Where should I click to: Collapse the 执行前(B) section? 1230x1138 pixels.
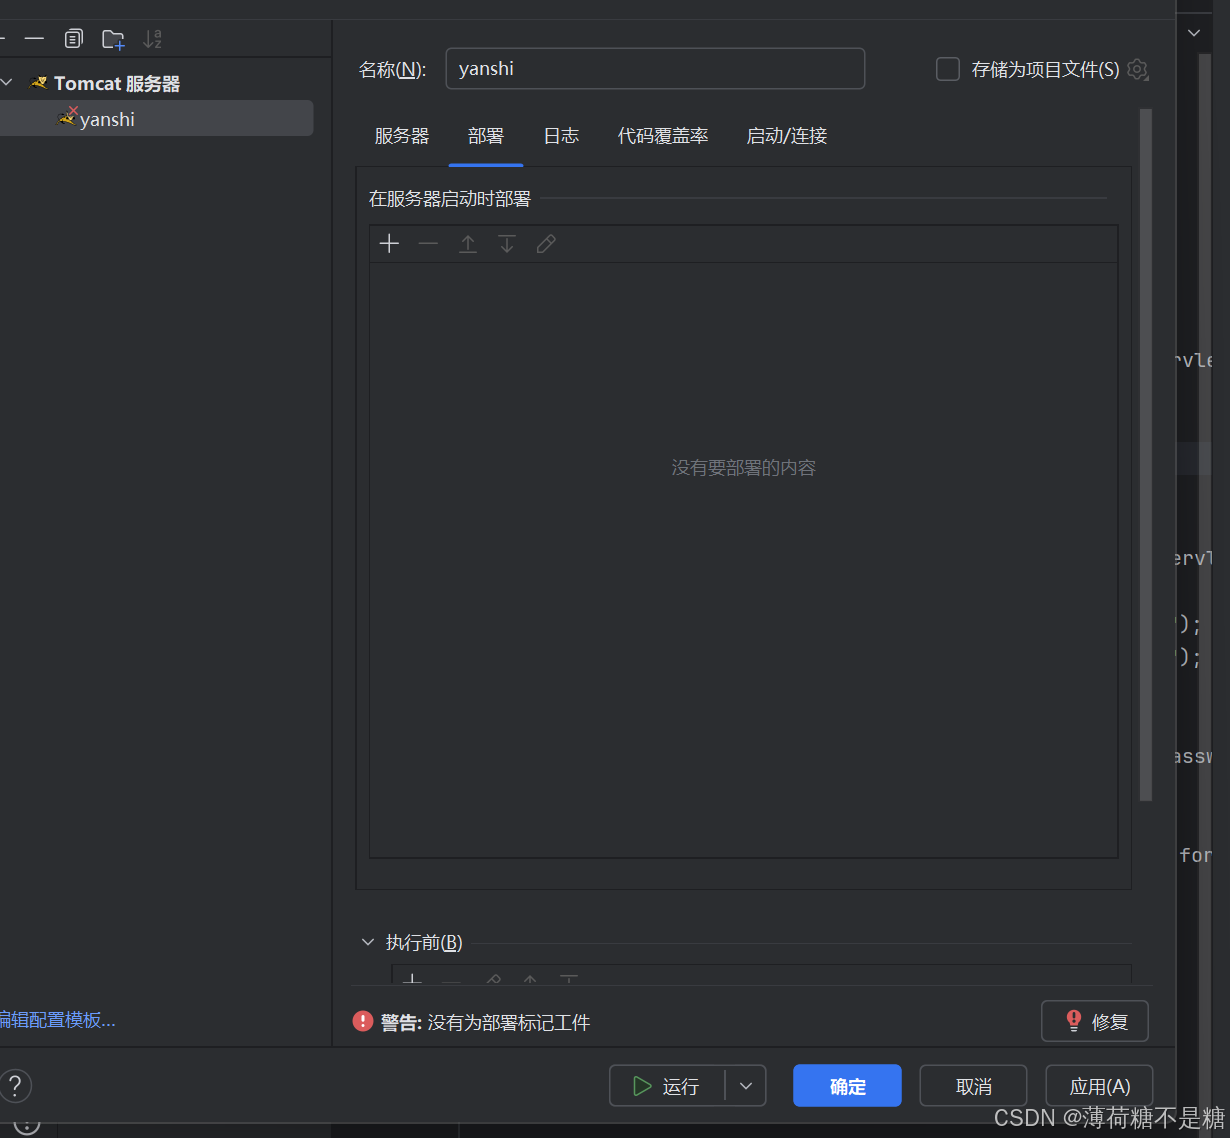pos(368,941)
